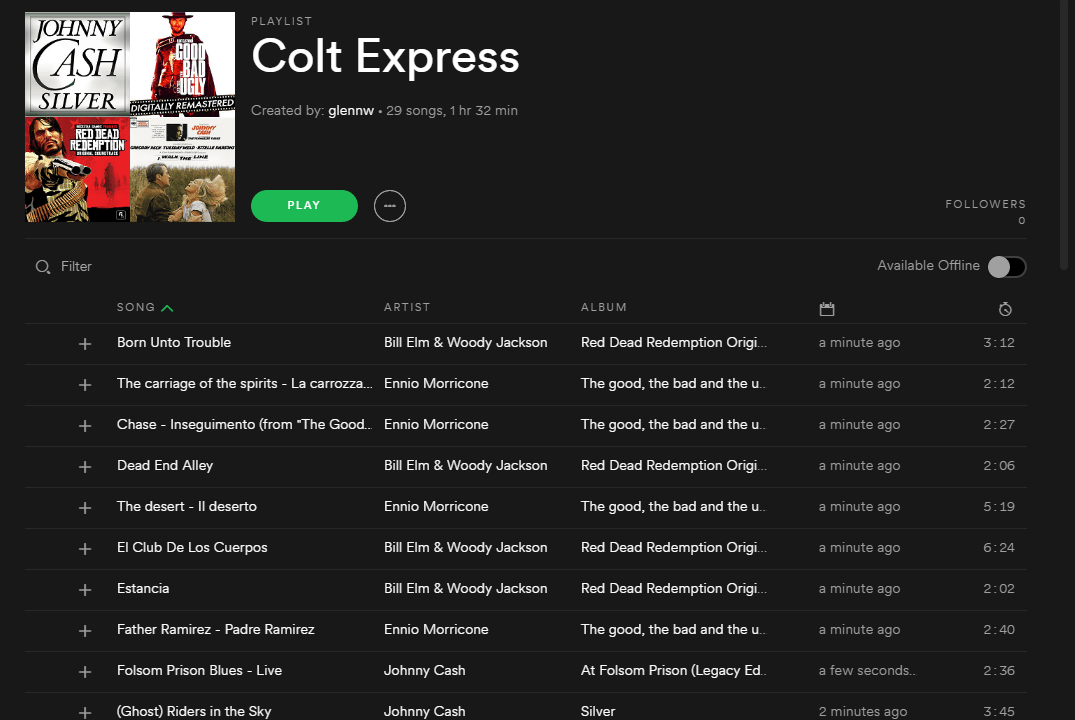Click the vertical scrollbar on the right edge

(x=1064, y=134)
